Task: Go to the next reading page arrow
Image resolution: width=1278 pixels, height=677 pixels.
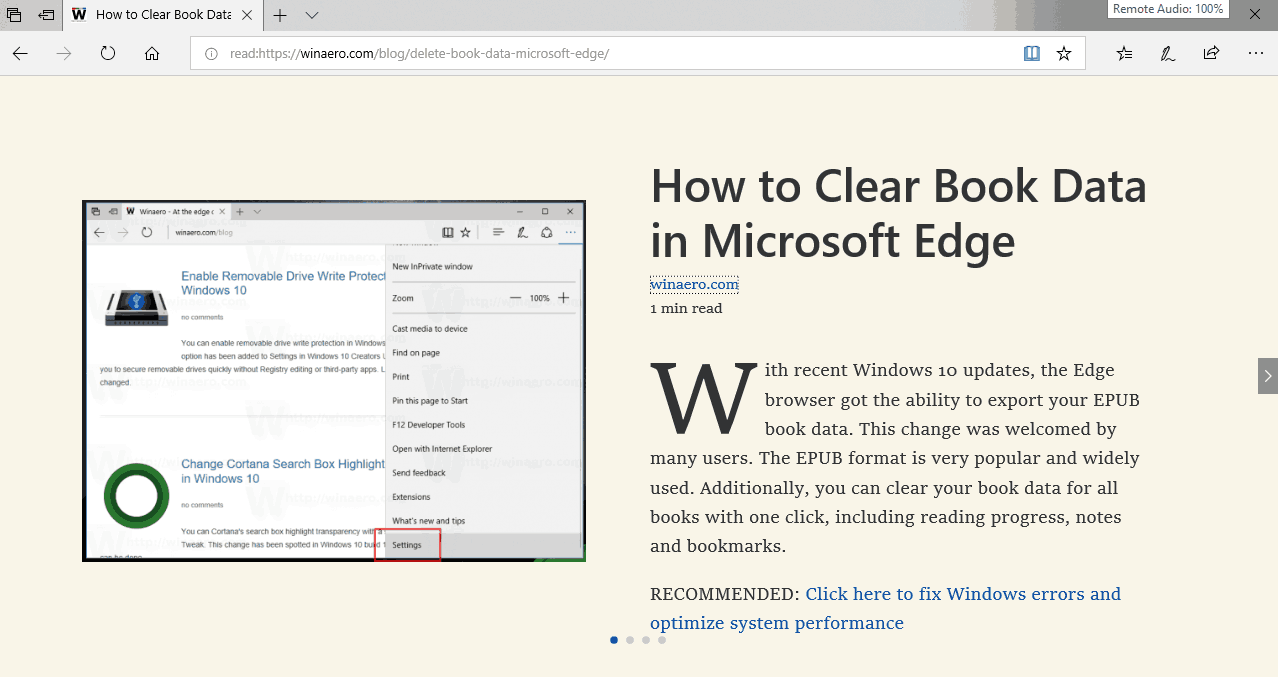Action: click(x=1268, y=376)
